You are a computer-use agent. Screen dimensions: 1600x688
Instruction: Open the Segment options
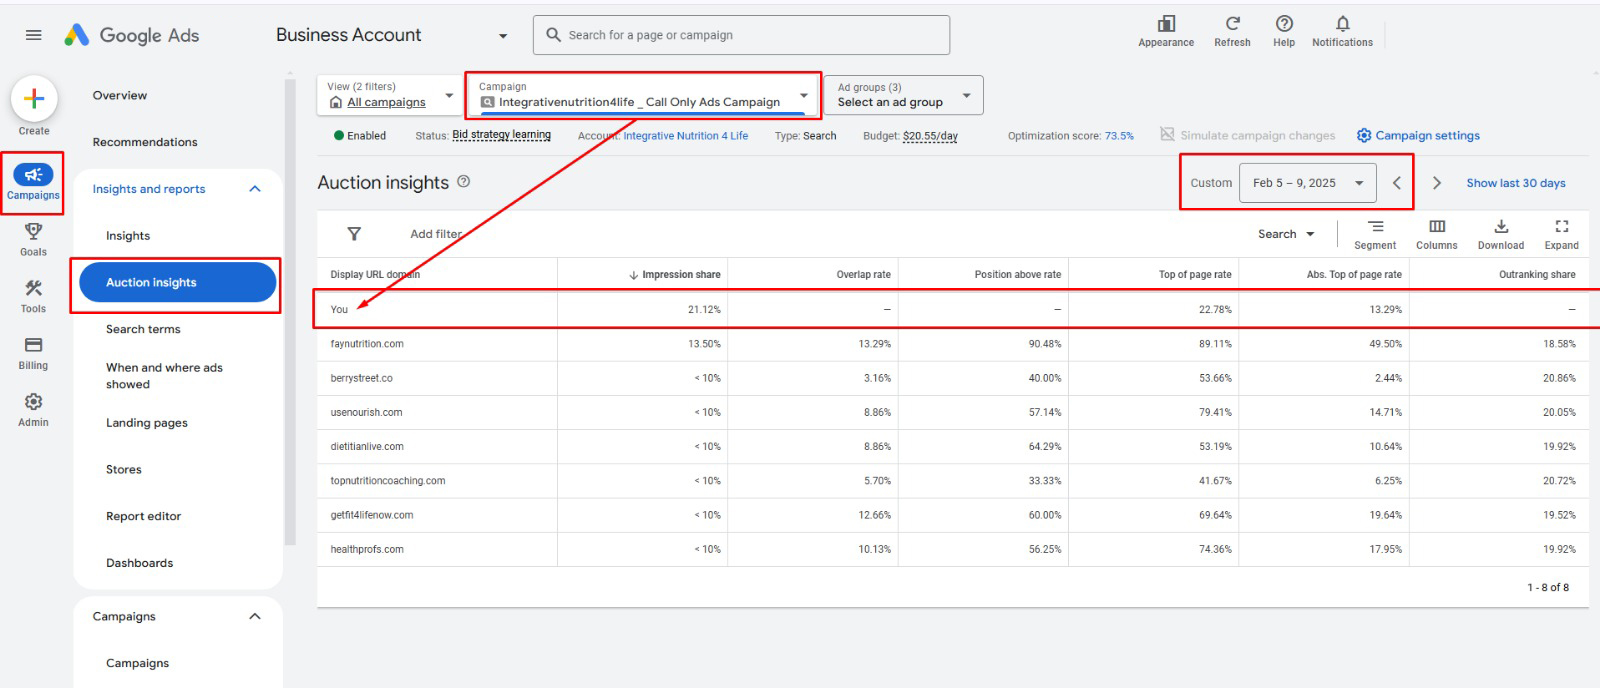click(x=1375, y=234)
